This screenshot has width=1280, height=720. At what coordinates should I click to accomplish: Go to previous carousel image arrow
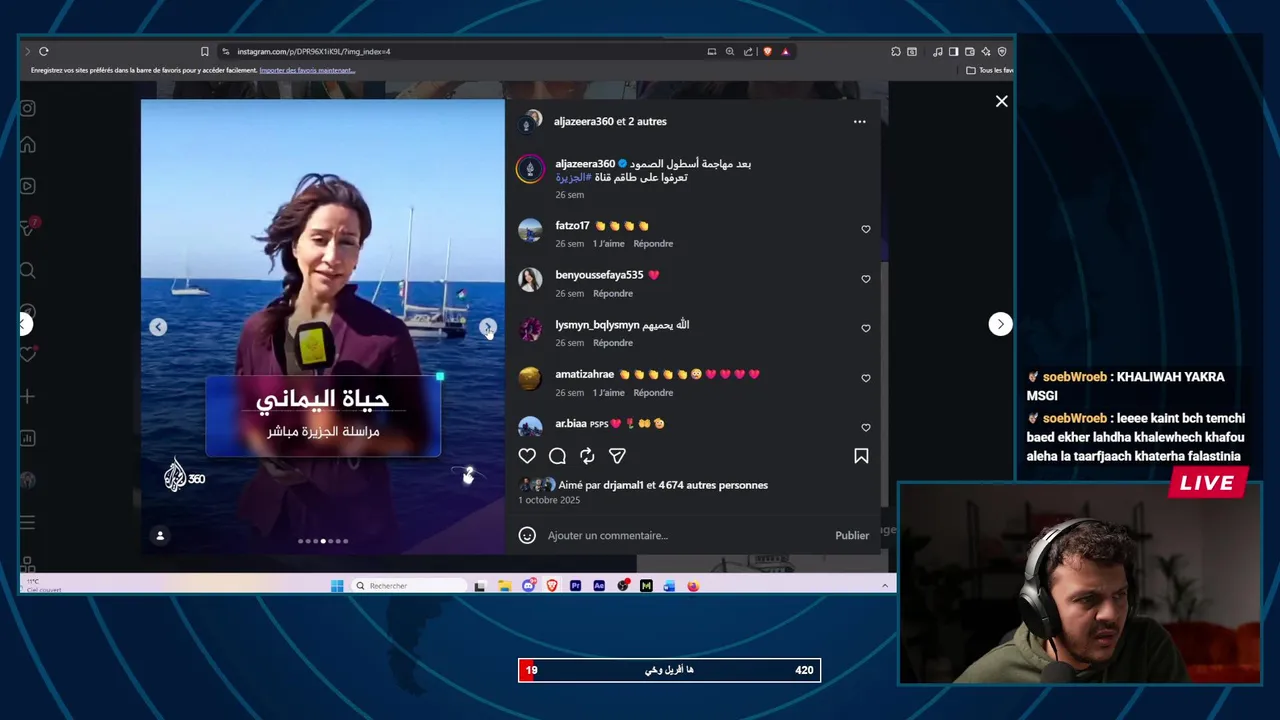[x=158, y=327]
